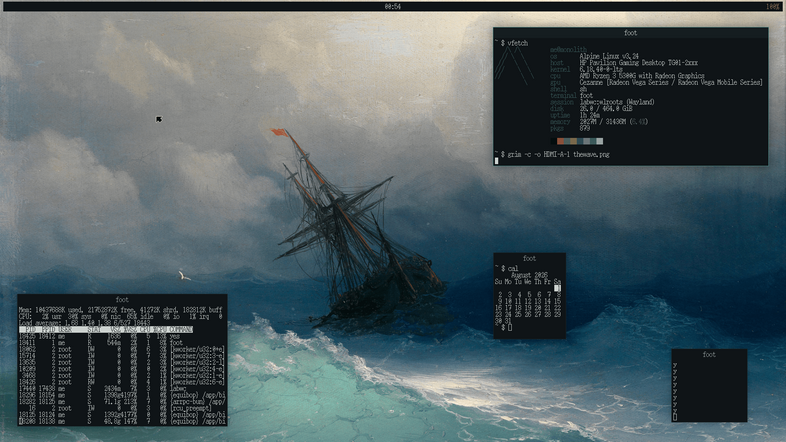Click the memory usage line in vfetch
786x442 pixels.
coord(614,121)
